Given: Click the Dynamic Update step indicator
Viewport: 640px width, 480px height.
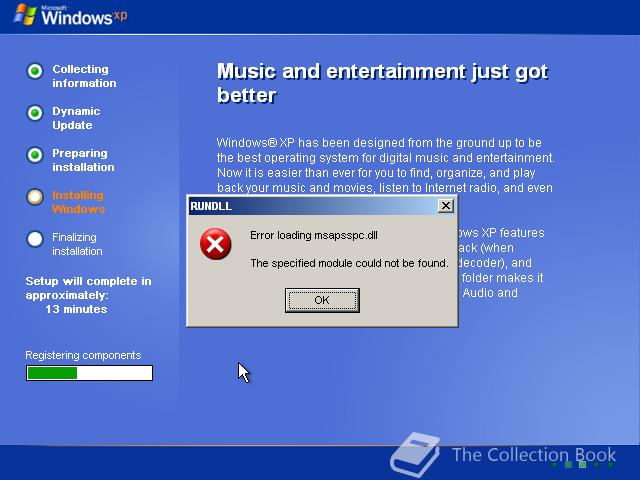Looking at the screenshot, I should [35, 113].
